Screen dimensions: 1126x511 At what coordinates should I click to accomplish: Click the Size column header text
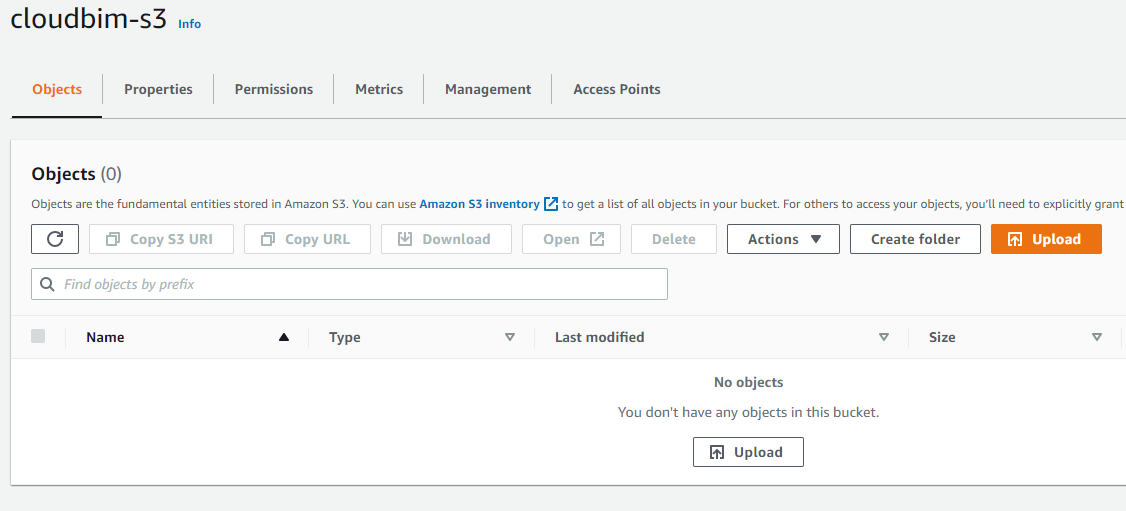[942, 337]
